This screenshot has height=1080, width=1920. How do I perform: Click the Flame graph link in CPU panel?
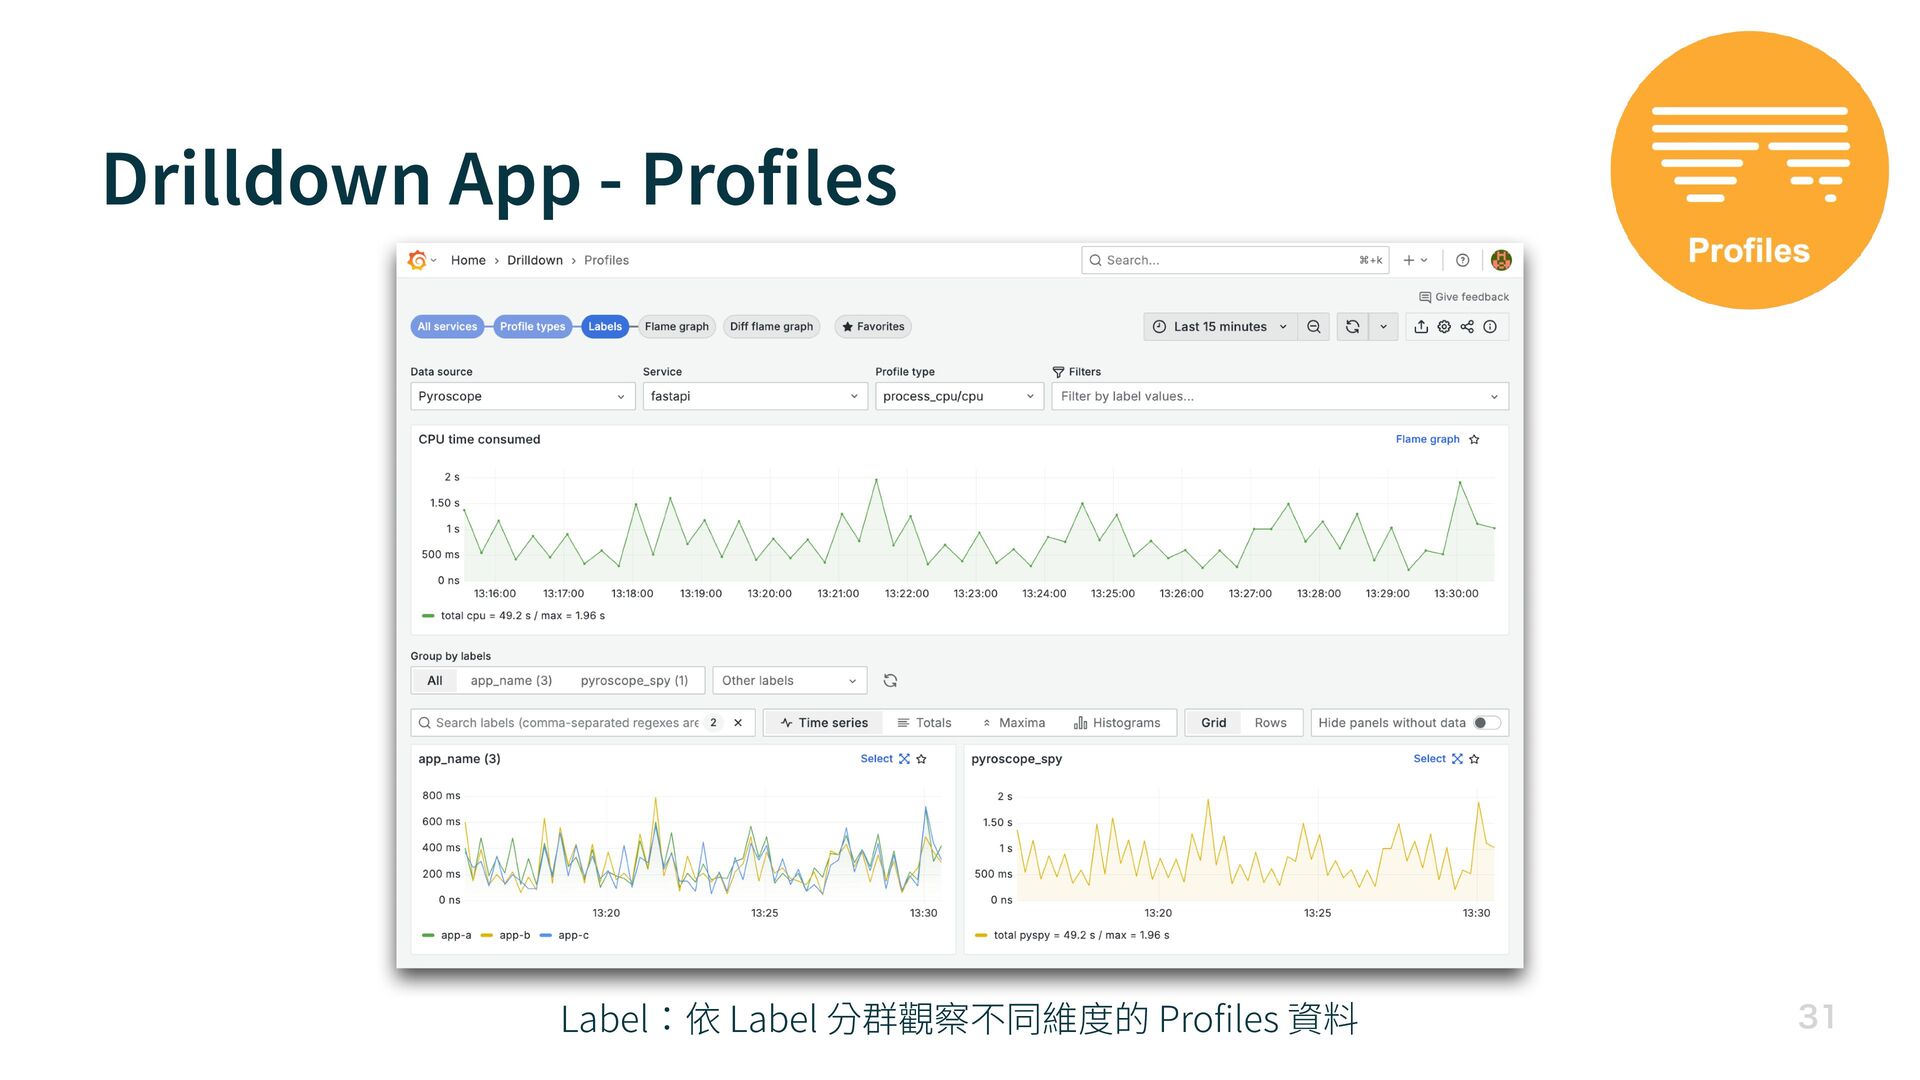point(1427,440)
